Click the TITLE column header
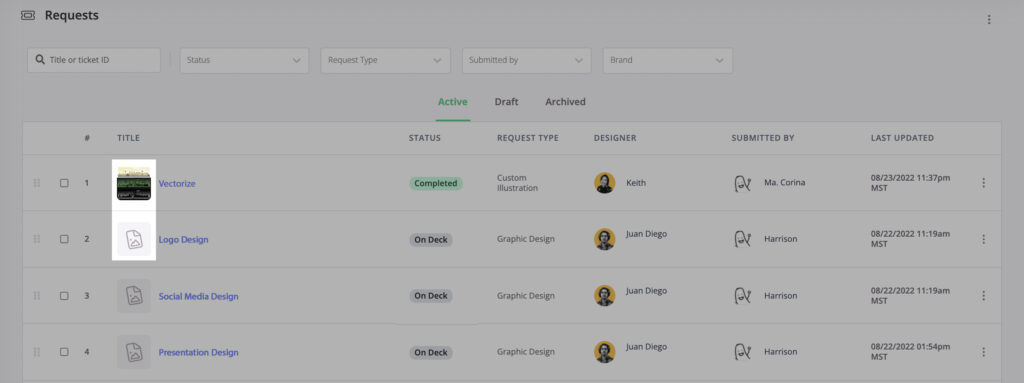Viewport: 1024px width, 383px height. 129,138
